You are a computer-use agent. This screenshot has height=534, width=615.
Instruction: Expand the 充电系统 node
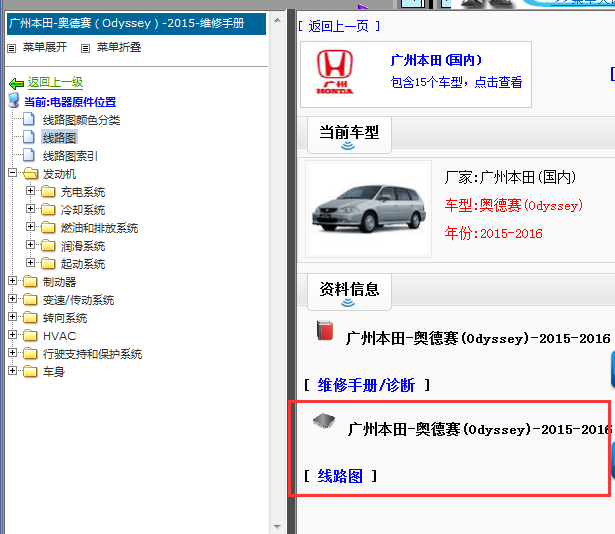30,190
